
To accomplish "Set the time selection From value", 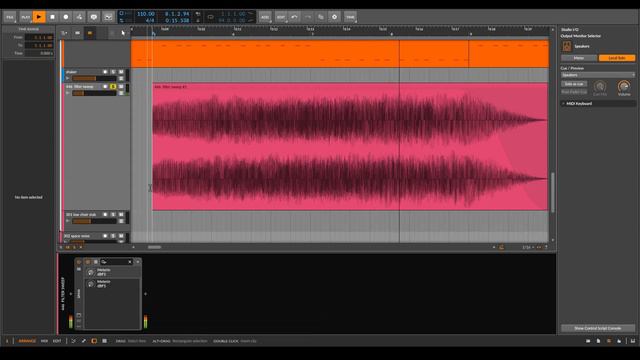I will (39, 37).
